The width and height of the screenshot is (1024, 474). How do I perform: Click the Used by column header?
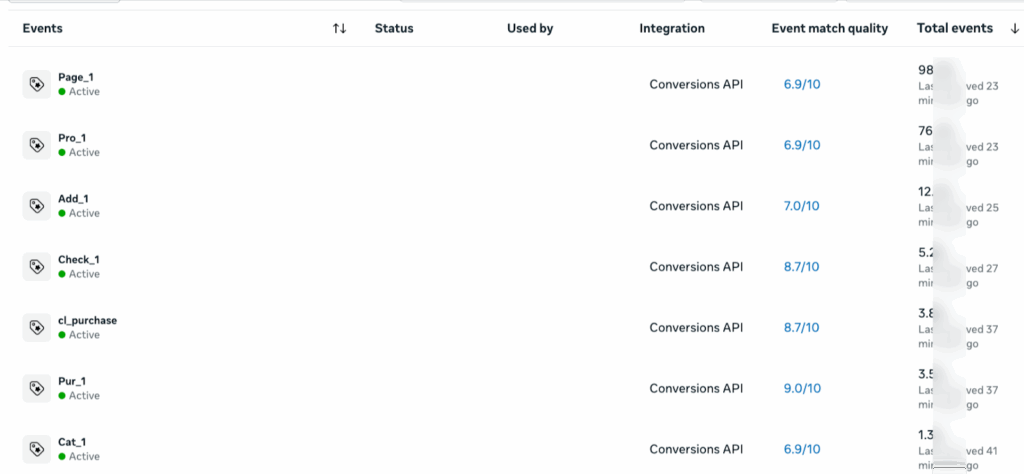[x=530, y=29]
